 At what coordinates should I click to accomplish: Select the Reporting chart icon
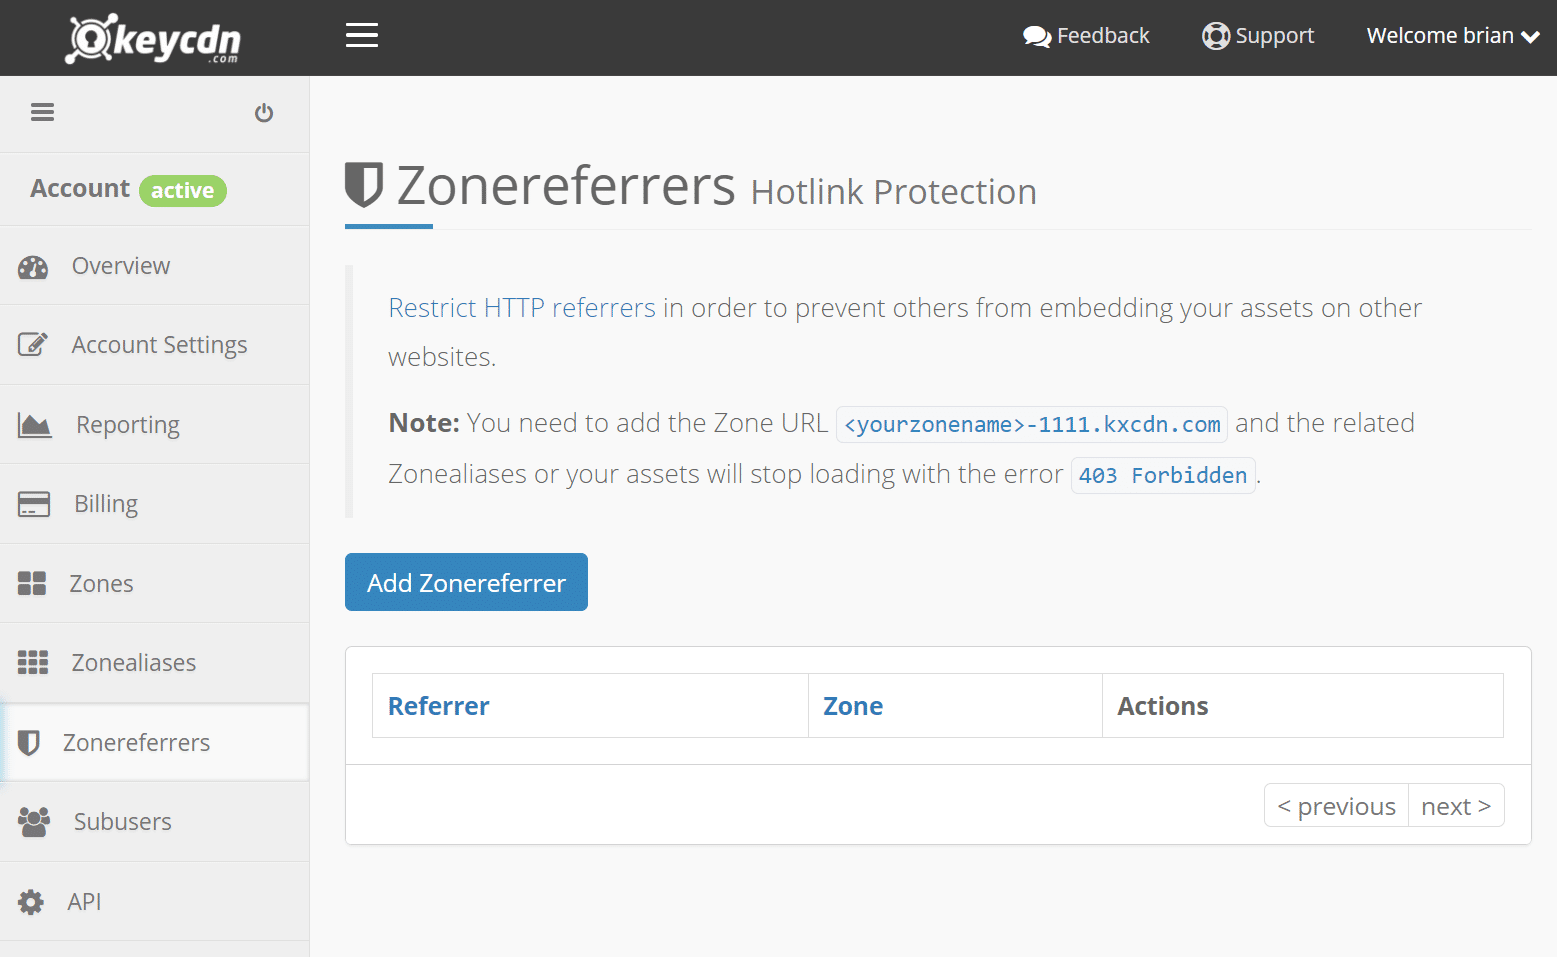point(33,424)
